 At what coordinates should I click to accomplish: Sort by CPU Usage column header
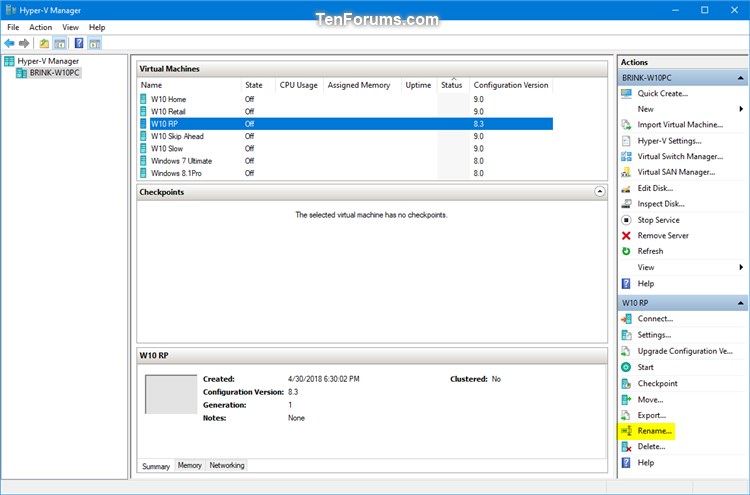(299, 85)
